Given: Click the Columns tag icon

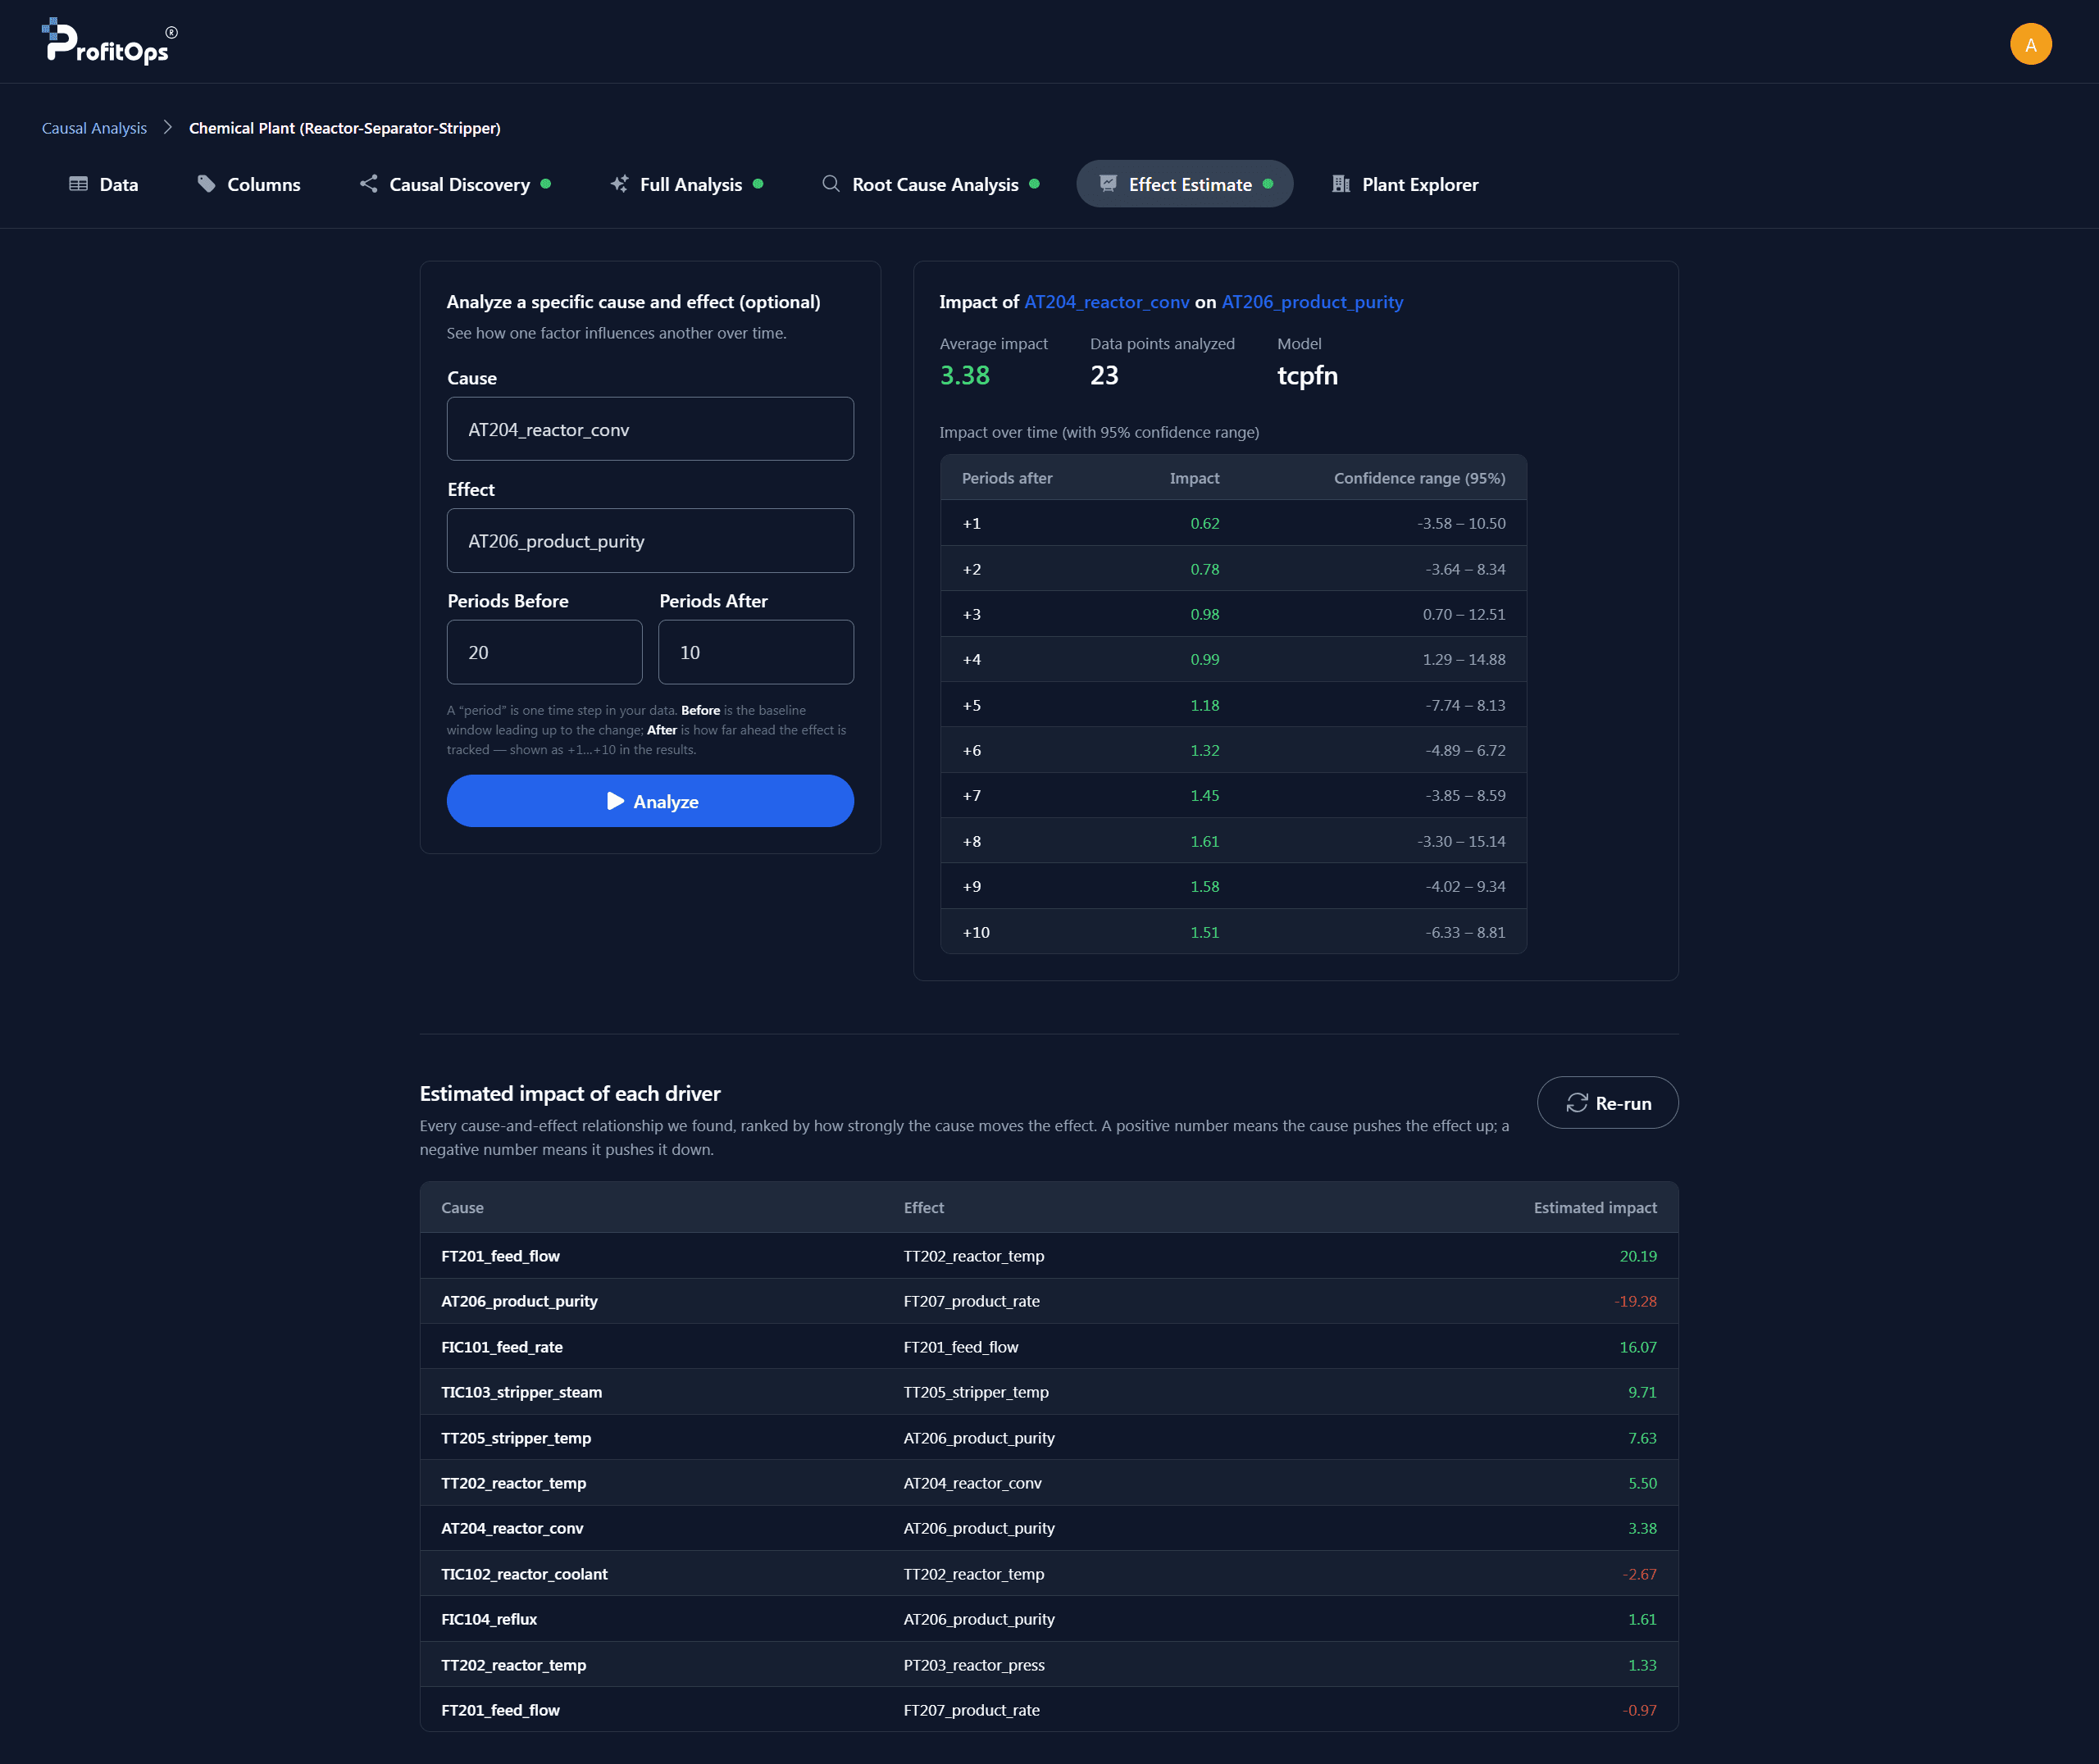Looking at the screenshot, I should click(207, 184).
